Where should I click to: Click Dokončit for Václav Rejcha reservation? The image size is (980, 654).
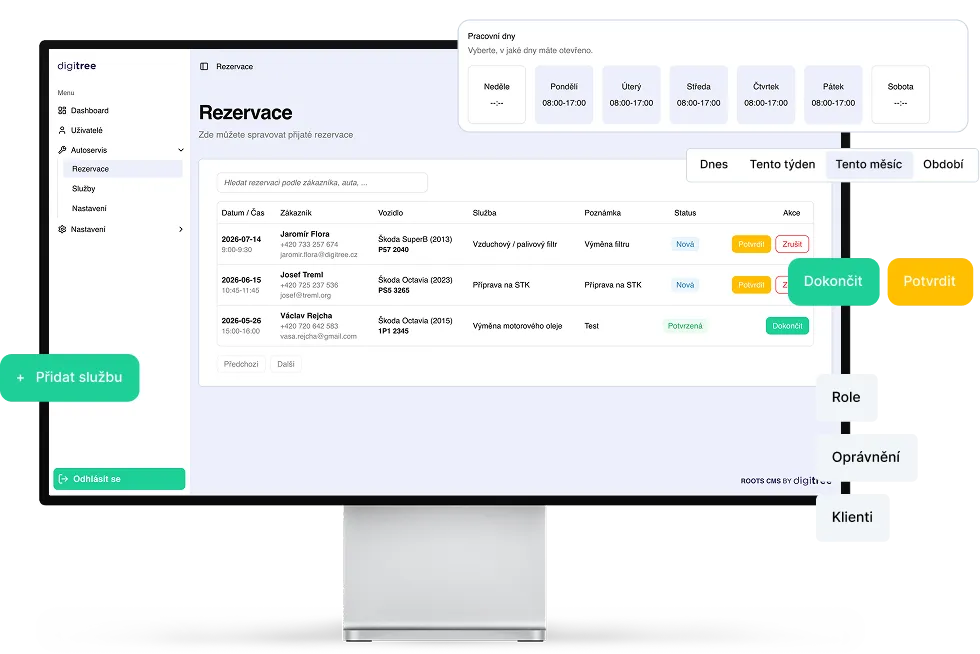click(787, 326)
